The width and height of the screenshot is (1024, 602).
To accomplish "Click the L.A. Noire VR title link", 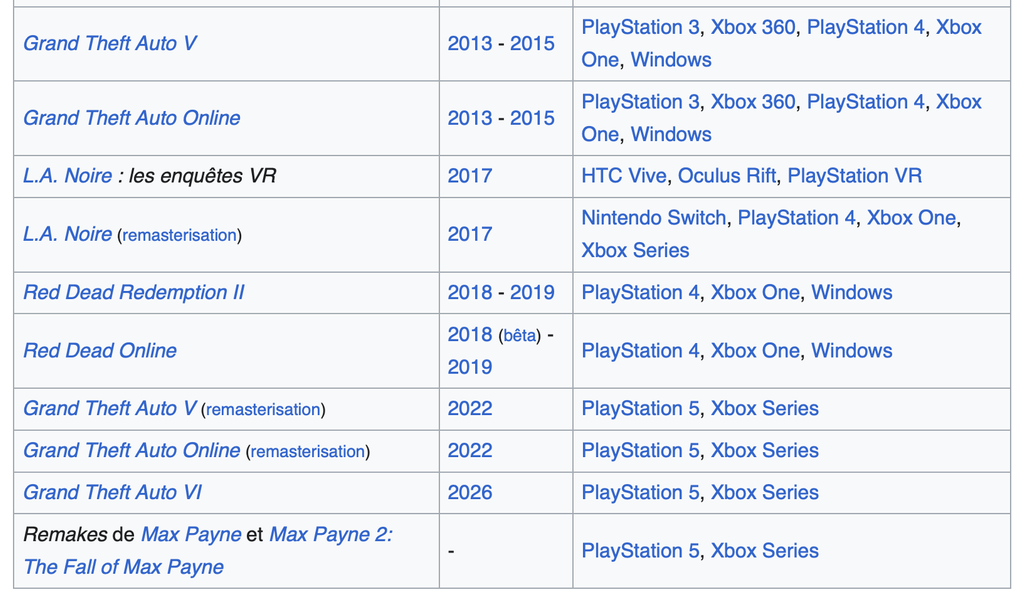I will [x=67, y=176].
